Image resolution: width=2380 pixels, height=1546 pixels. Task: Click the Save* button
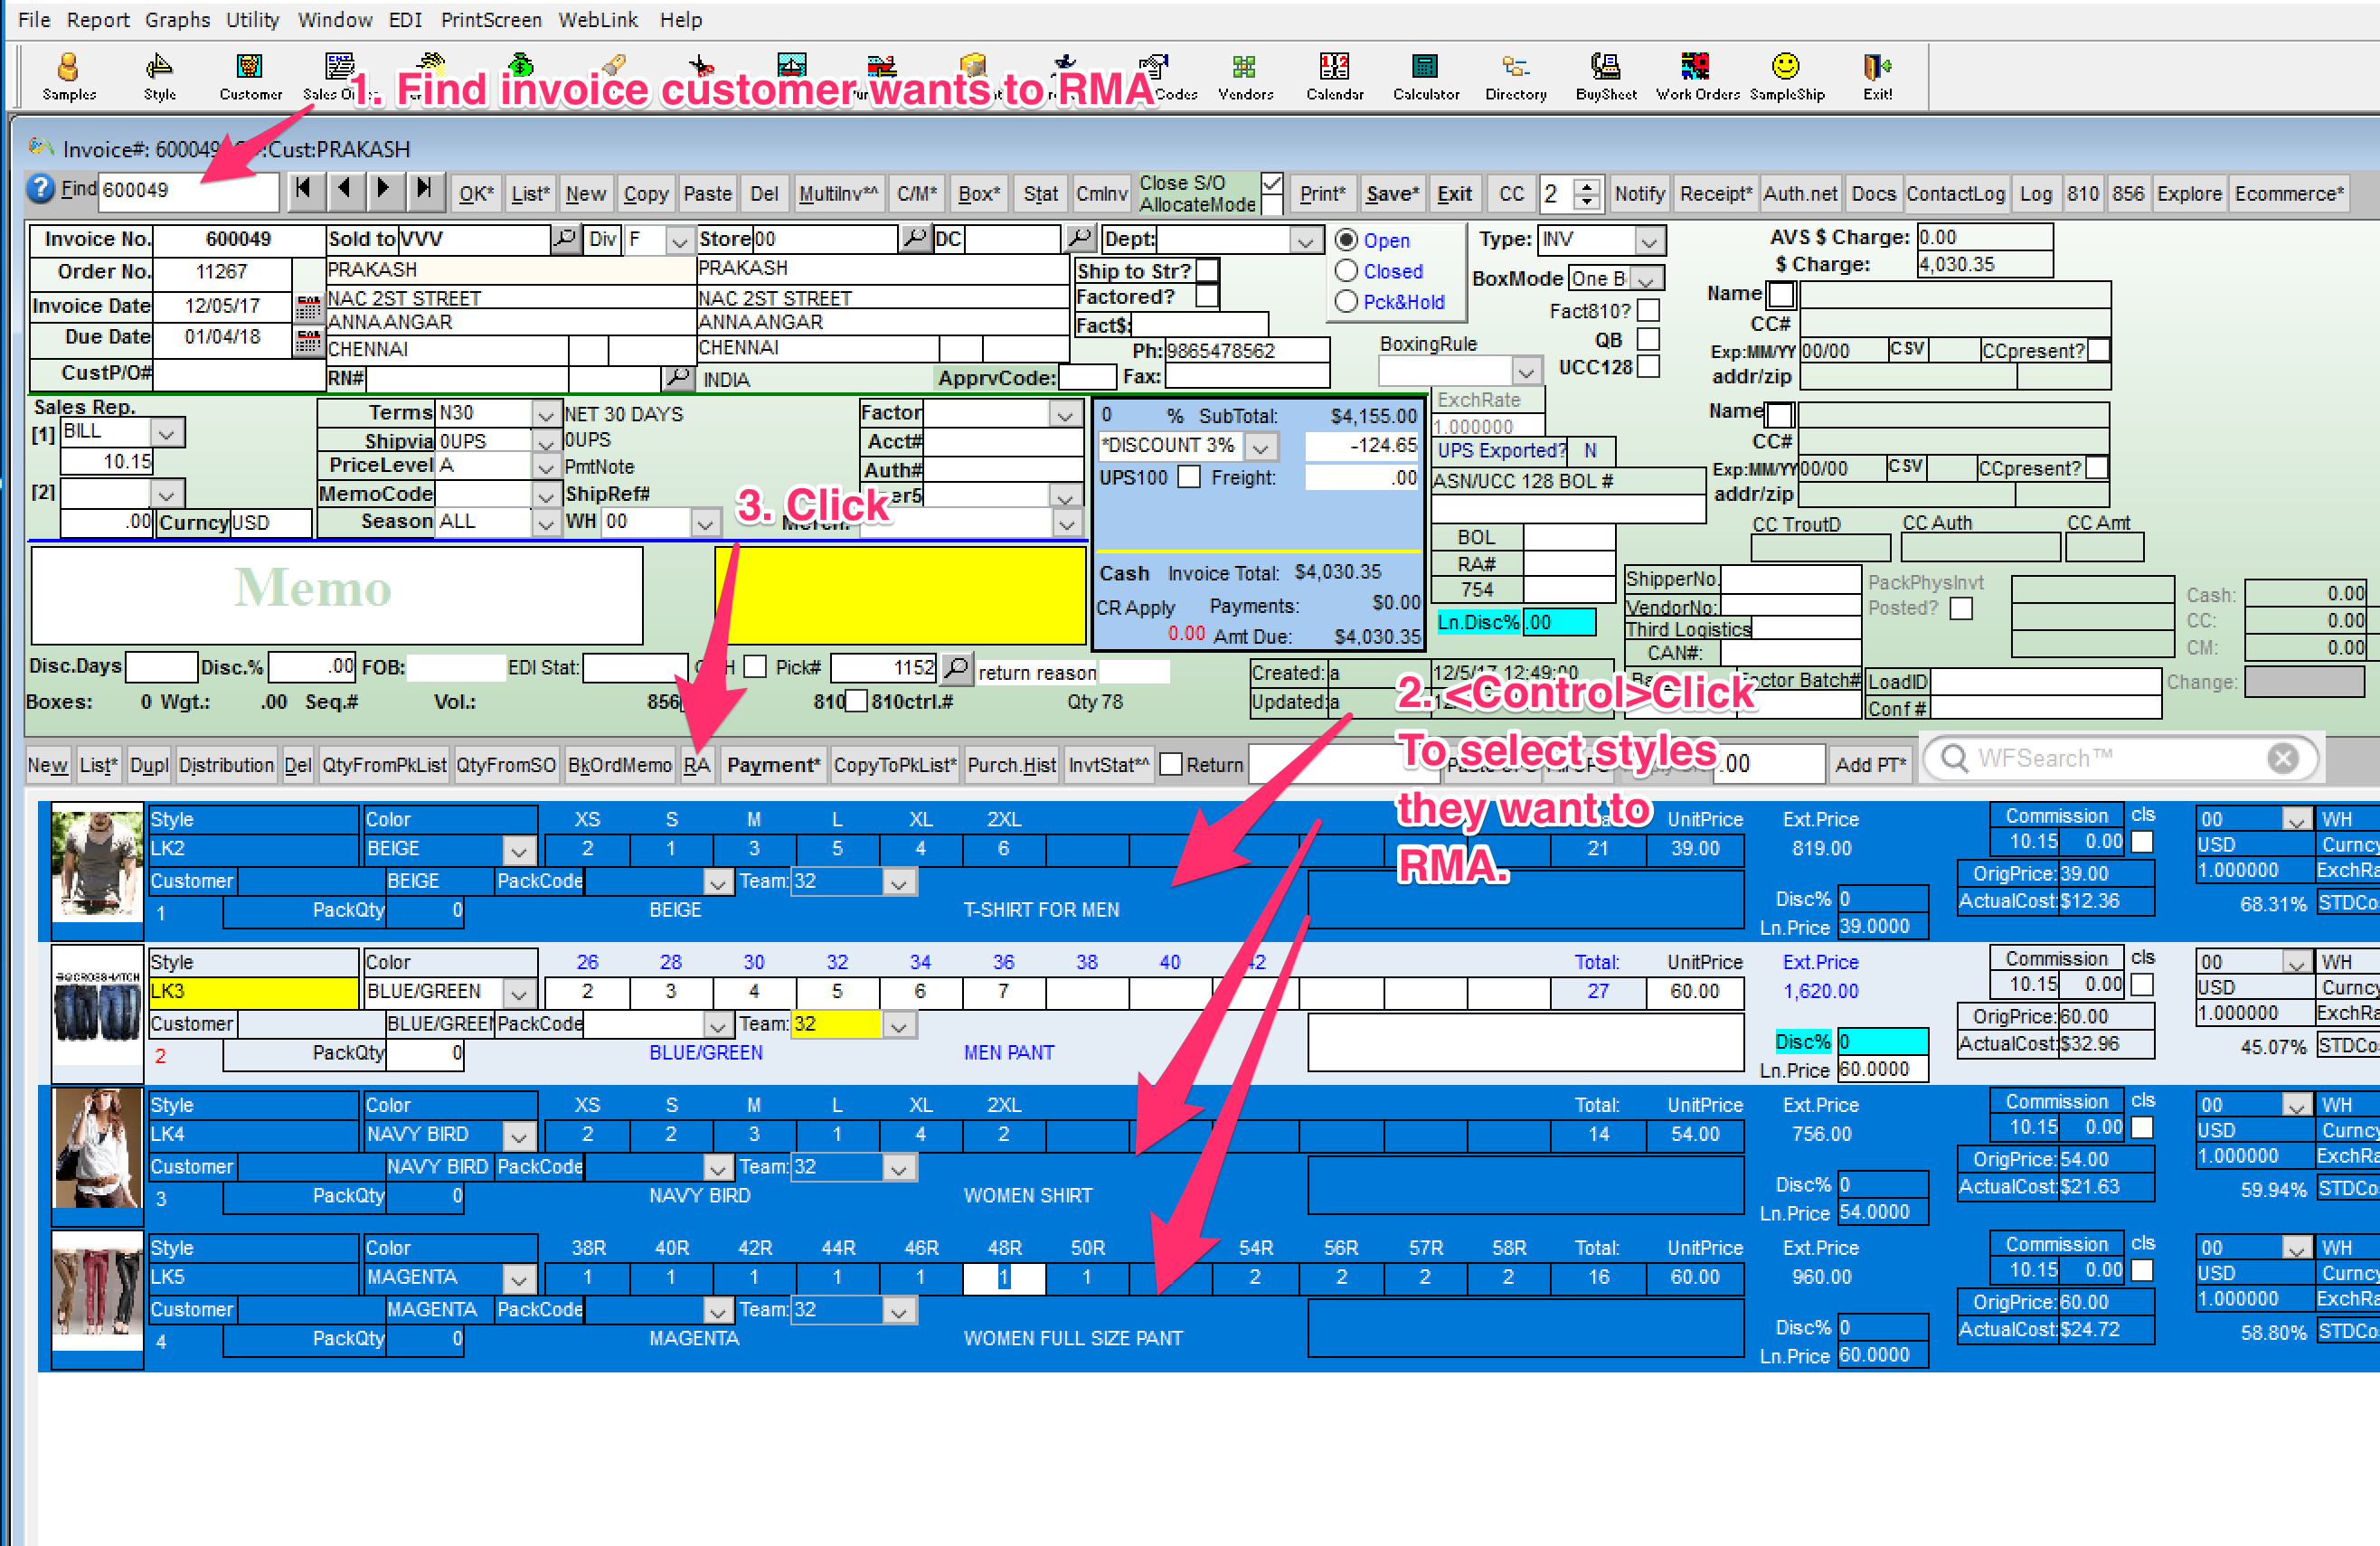pyautogui.click(x=1391, y=194)
